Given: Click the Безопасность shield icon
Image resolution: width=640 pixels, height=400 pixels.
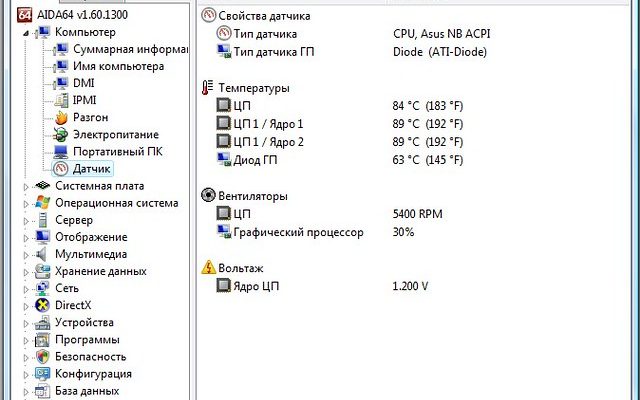Looking at the screenshot, I should click(x=43, y=356).
